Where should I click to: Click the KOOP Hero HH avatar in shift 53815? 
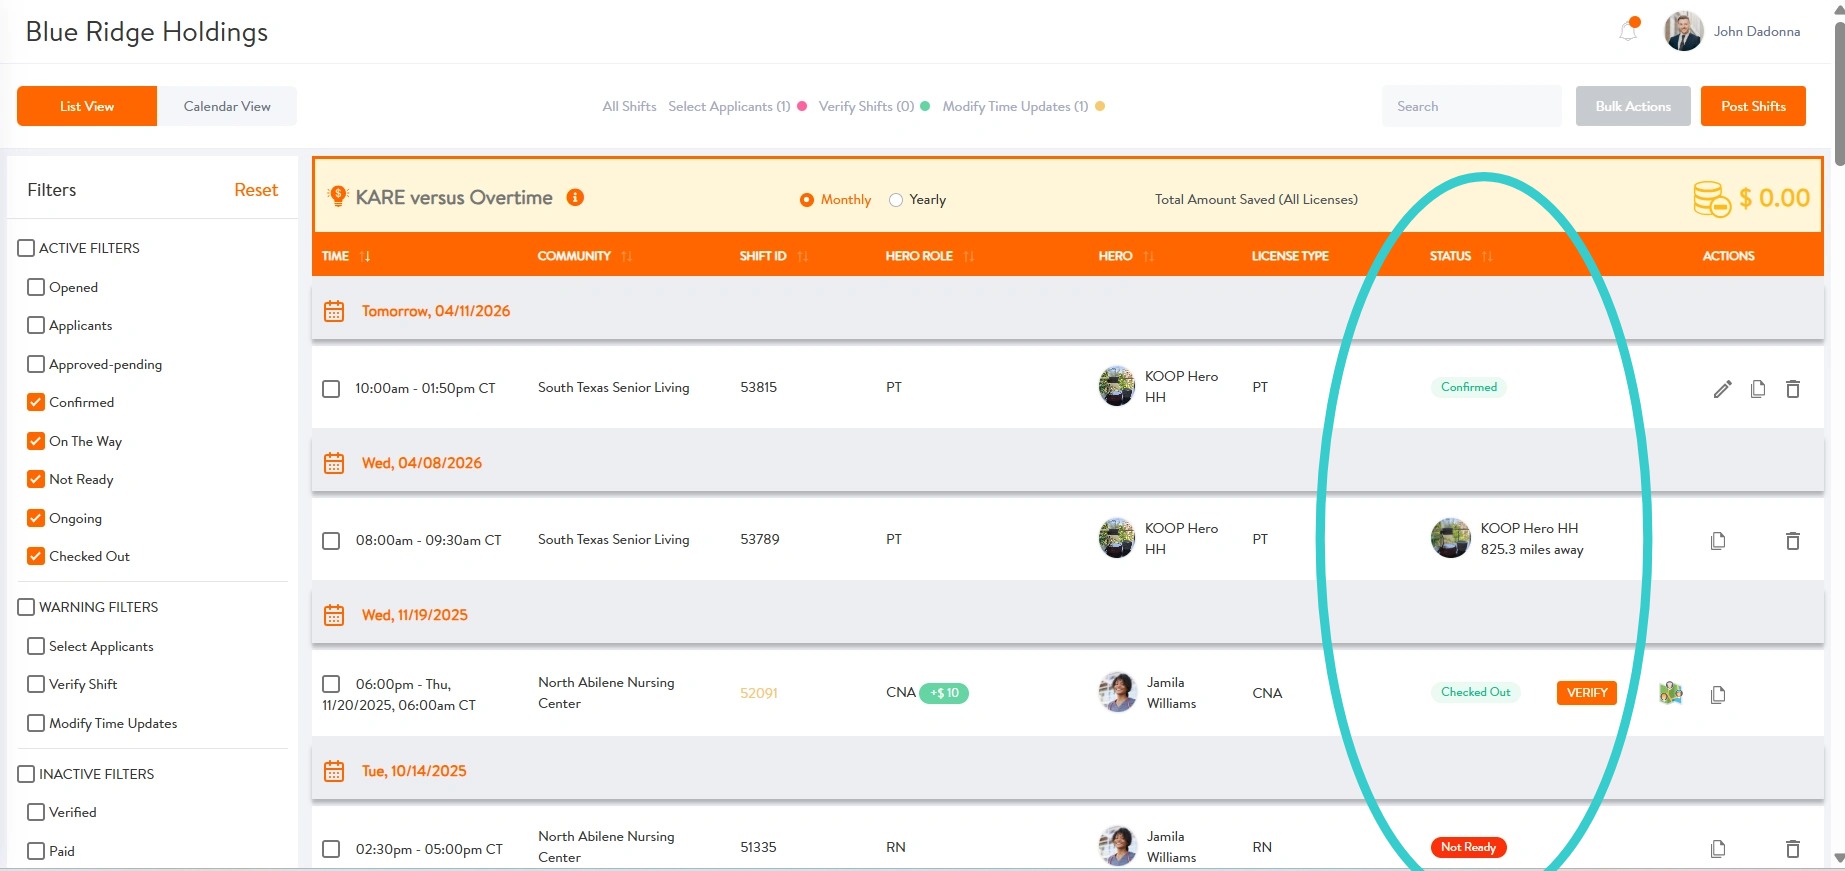click(x=1117, y=386)
